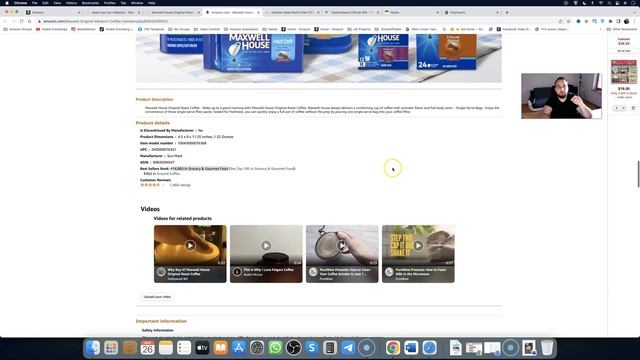
Task: Open the Trash in the dock
Action: tap(547, 348)
